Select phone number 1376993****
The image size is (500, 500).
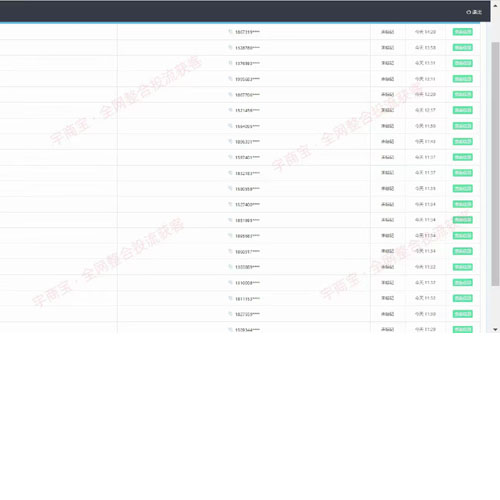247,63
